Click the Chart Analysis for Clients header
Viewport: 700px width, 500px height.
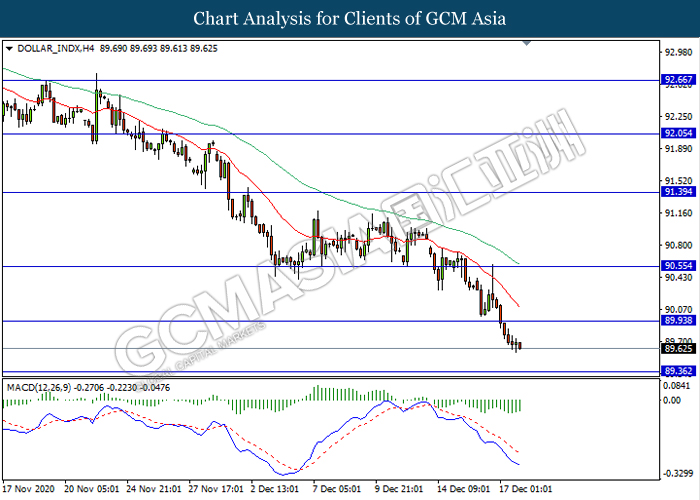click(x=350, y=18)
